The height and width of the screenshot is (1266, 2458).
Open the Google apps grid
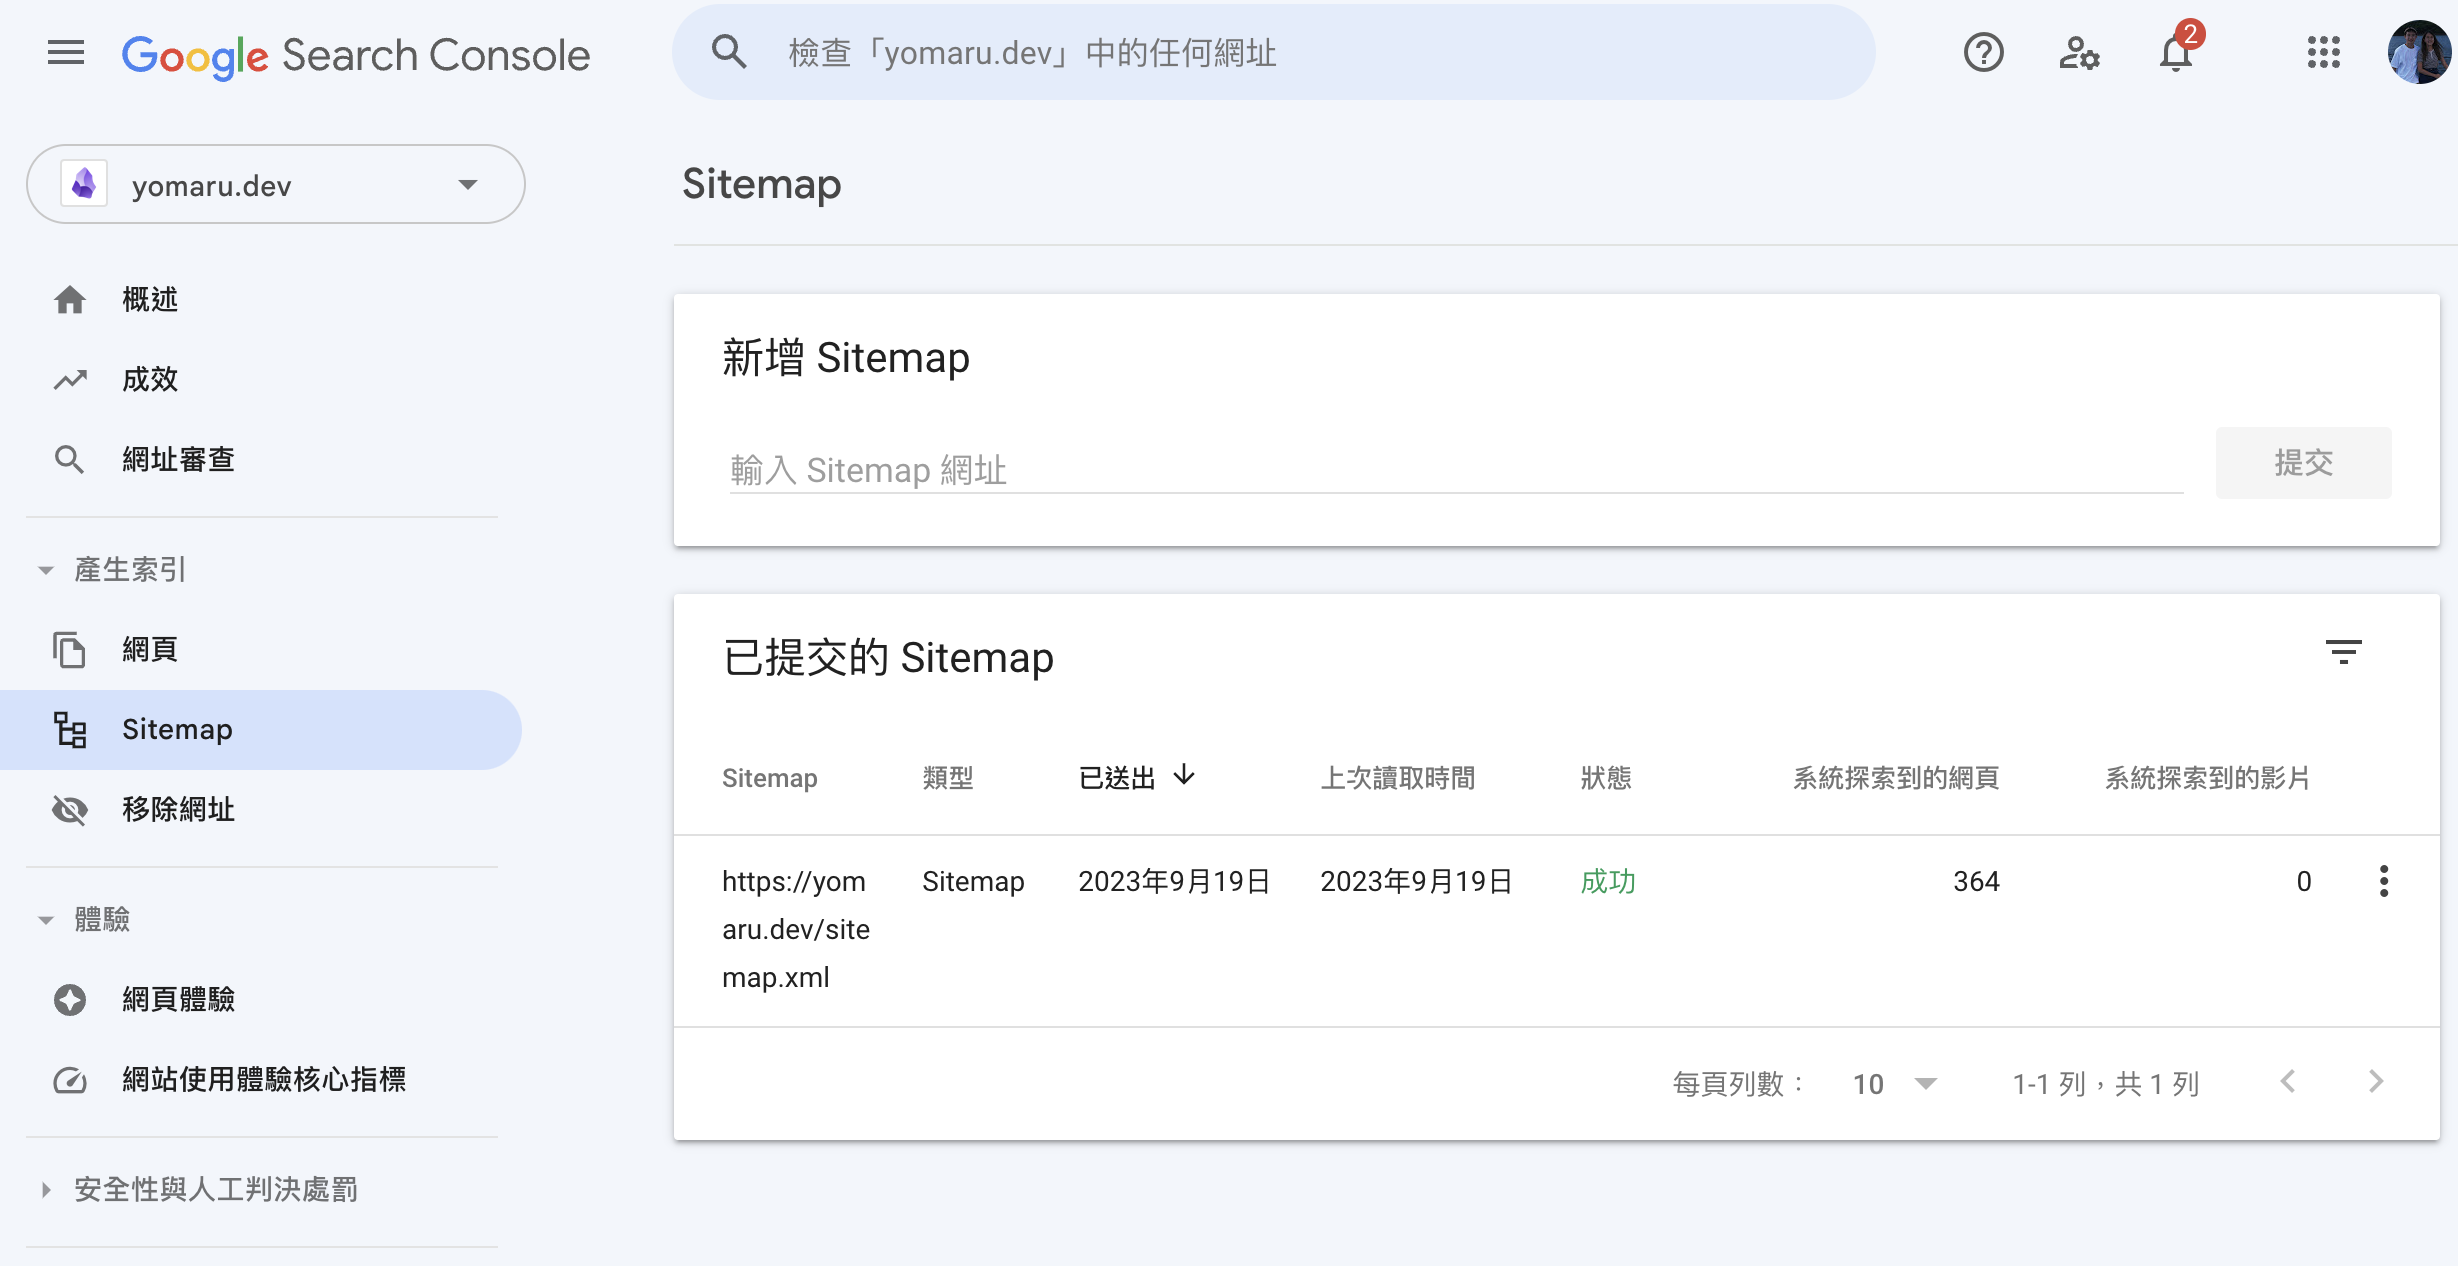pos(2323,52)
